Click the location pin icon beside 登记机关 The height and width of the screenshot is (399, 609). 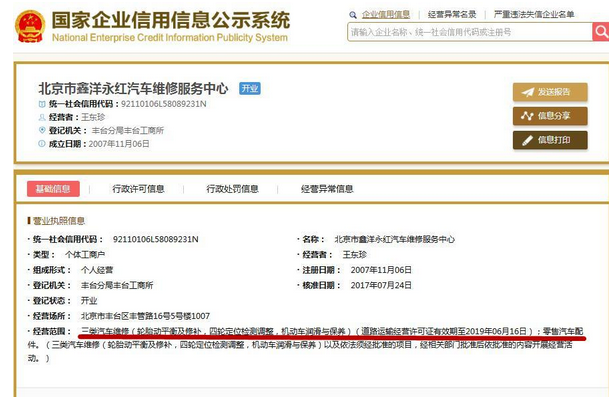click(x=42, y=130)
